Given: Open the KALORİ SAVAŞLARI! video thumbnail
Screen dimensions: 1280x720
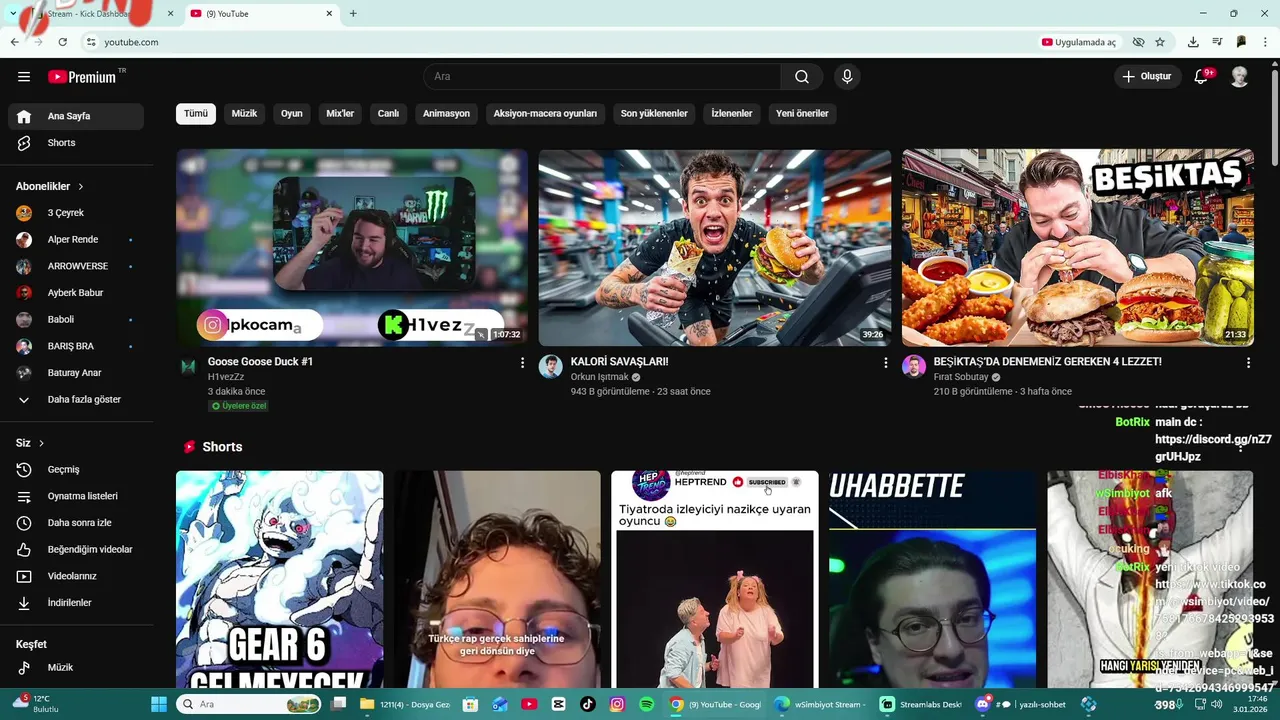Looking at the screenshot, I should click(x=715, y=248).
